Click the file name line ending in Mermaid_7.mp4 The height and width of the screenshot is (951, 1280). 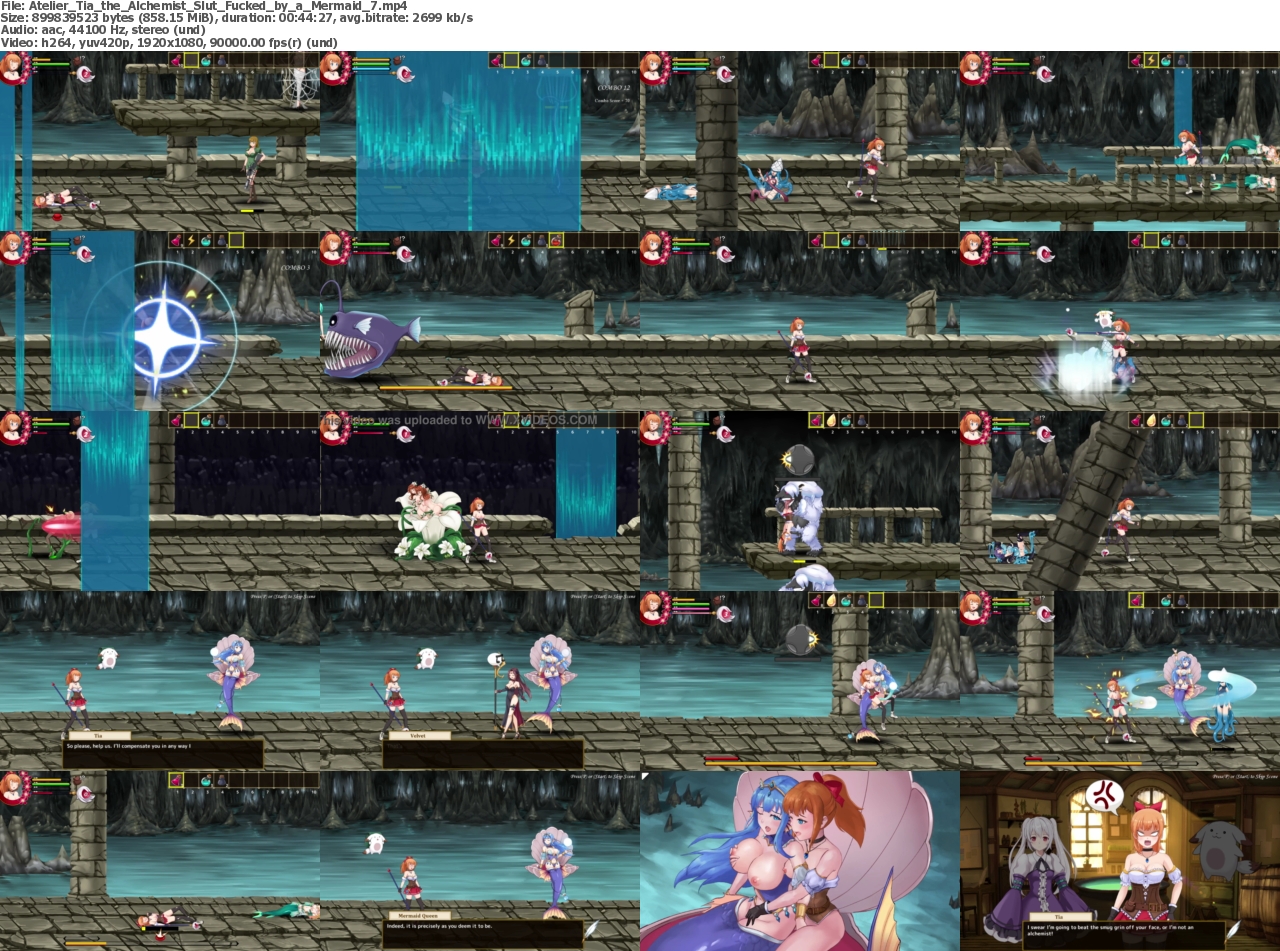pos(204,6)
